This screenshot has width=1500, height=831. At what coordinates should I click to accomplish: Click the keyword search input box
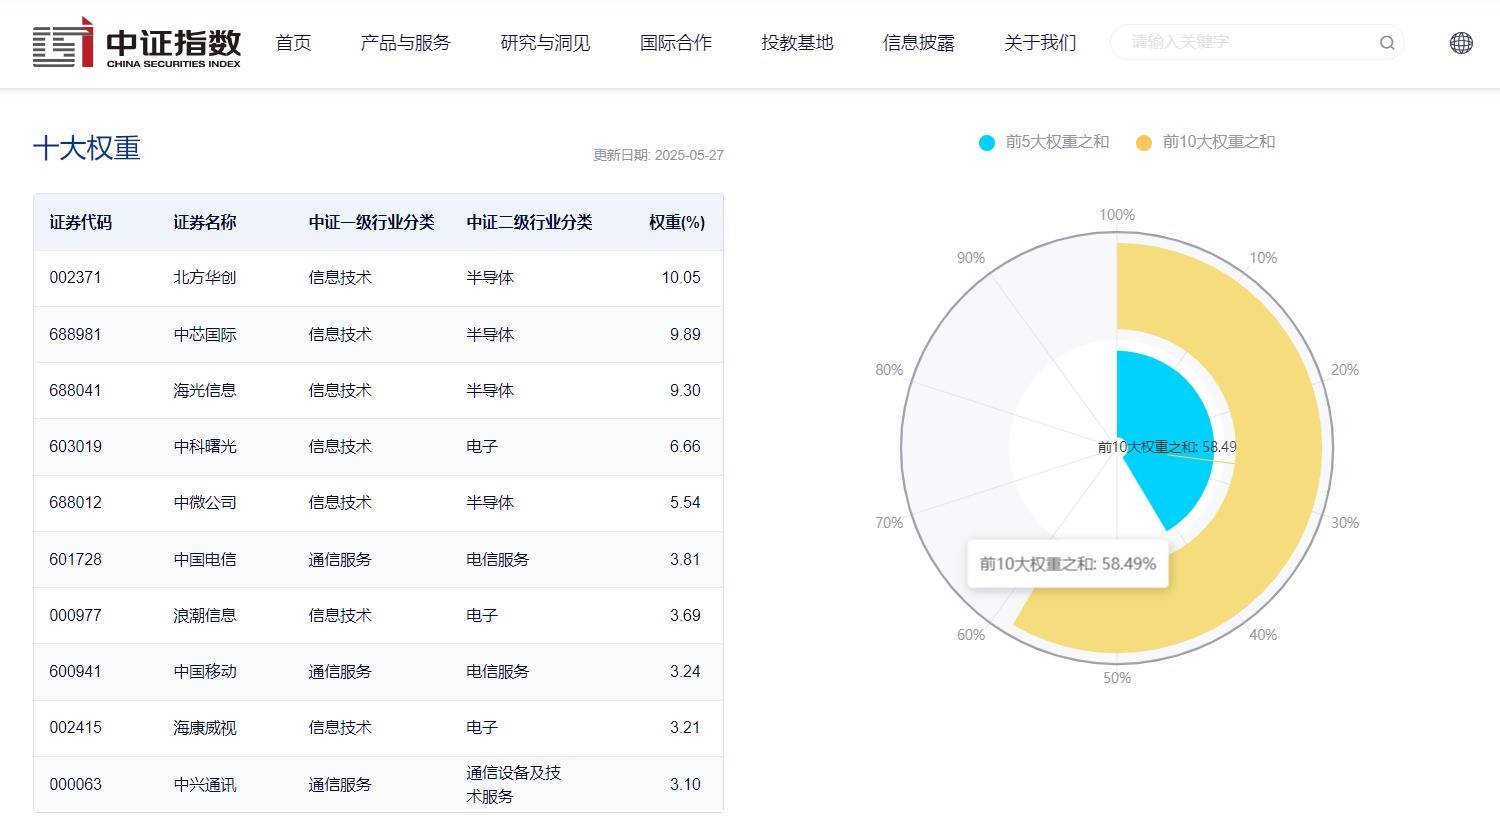click(x=1240, y=43)
